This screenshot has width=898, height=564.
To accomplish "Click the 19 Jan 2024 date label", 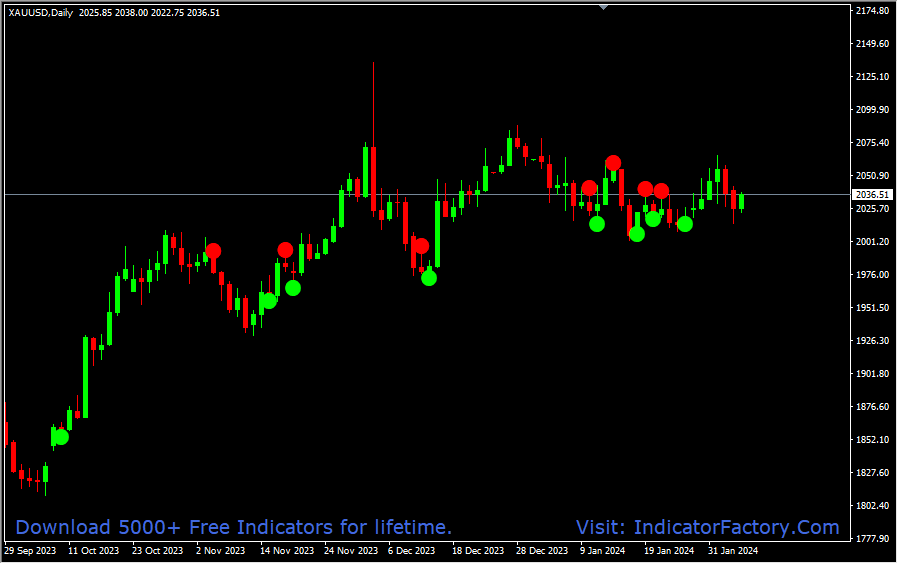I will click(x=669, y=551).
